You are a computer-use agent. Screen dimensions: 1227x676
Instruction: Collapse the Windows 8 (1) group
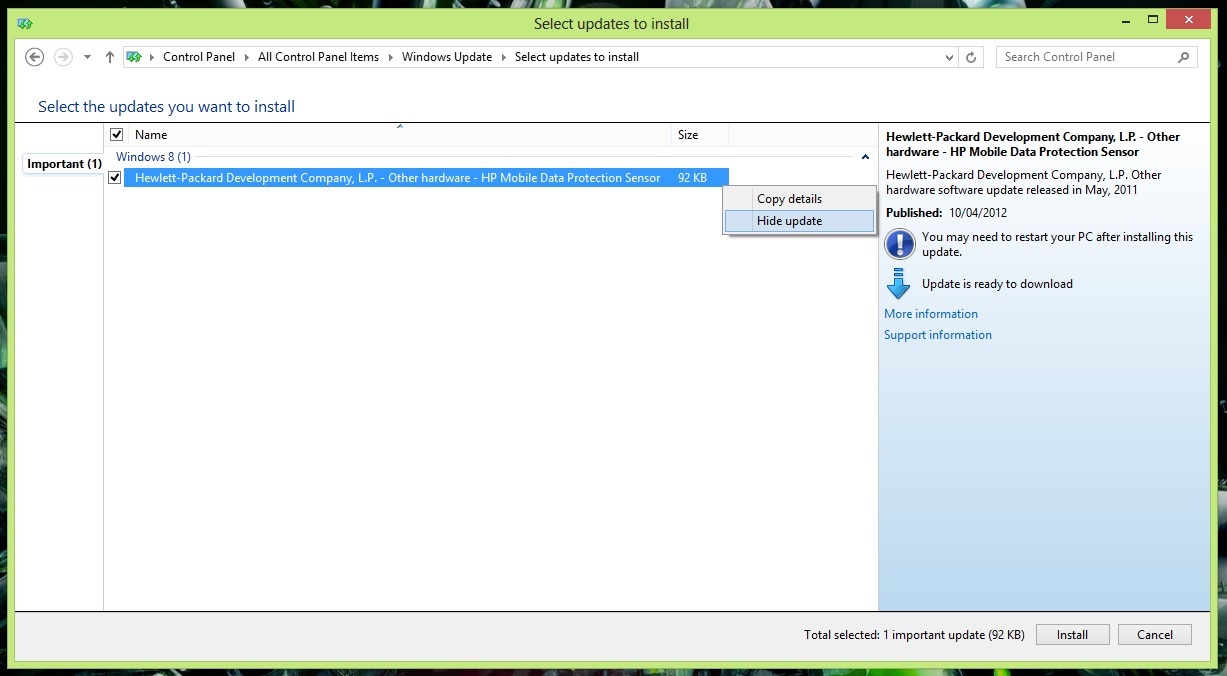pyautogui.click(x=865, y=157)
